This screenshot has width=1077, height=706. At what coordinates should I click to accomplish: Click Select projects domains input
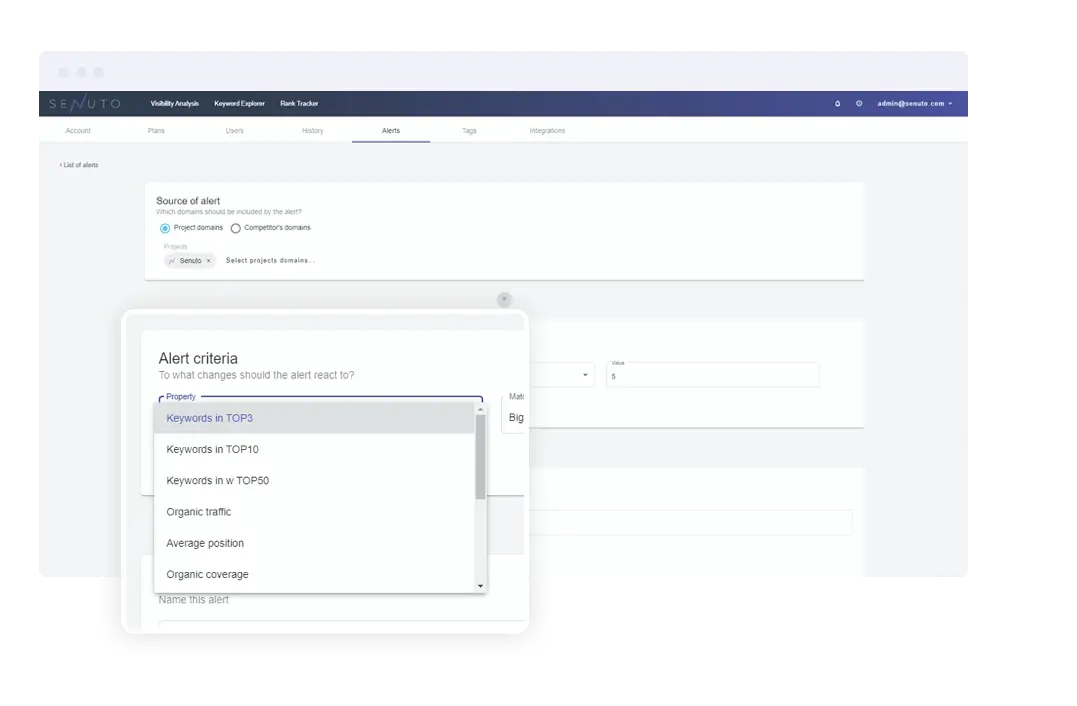270,261
